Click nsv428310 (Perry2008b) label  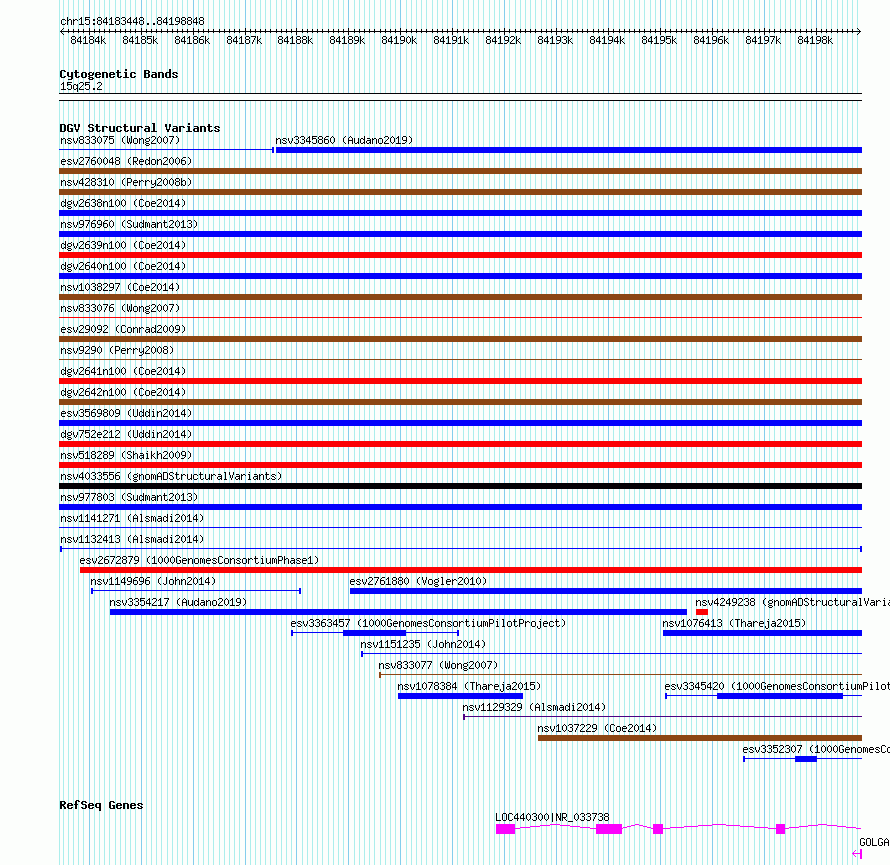click(x=126, y=182)
